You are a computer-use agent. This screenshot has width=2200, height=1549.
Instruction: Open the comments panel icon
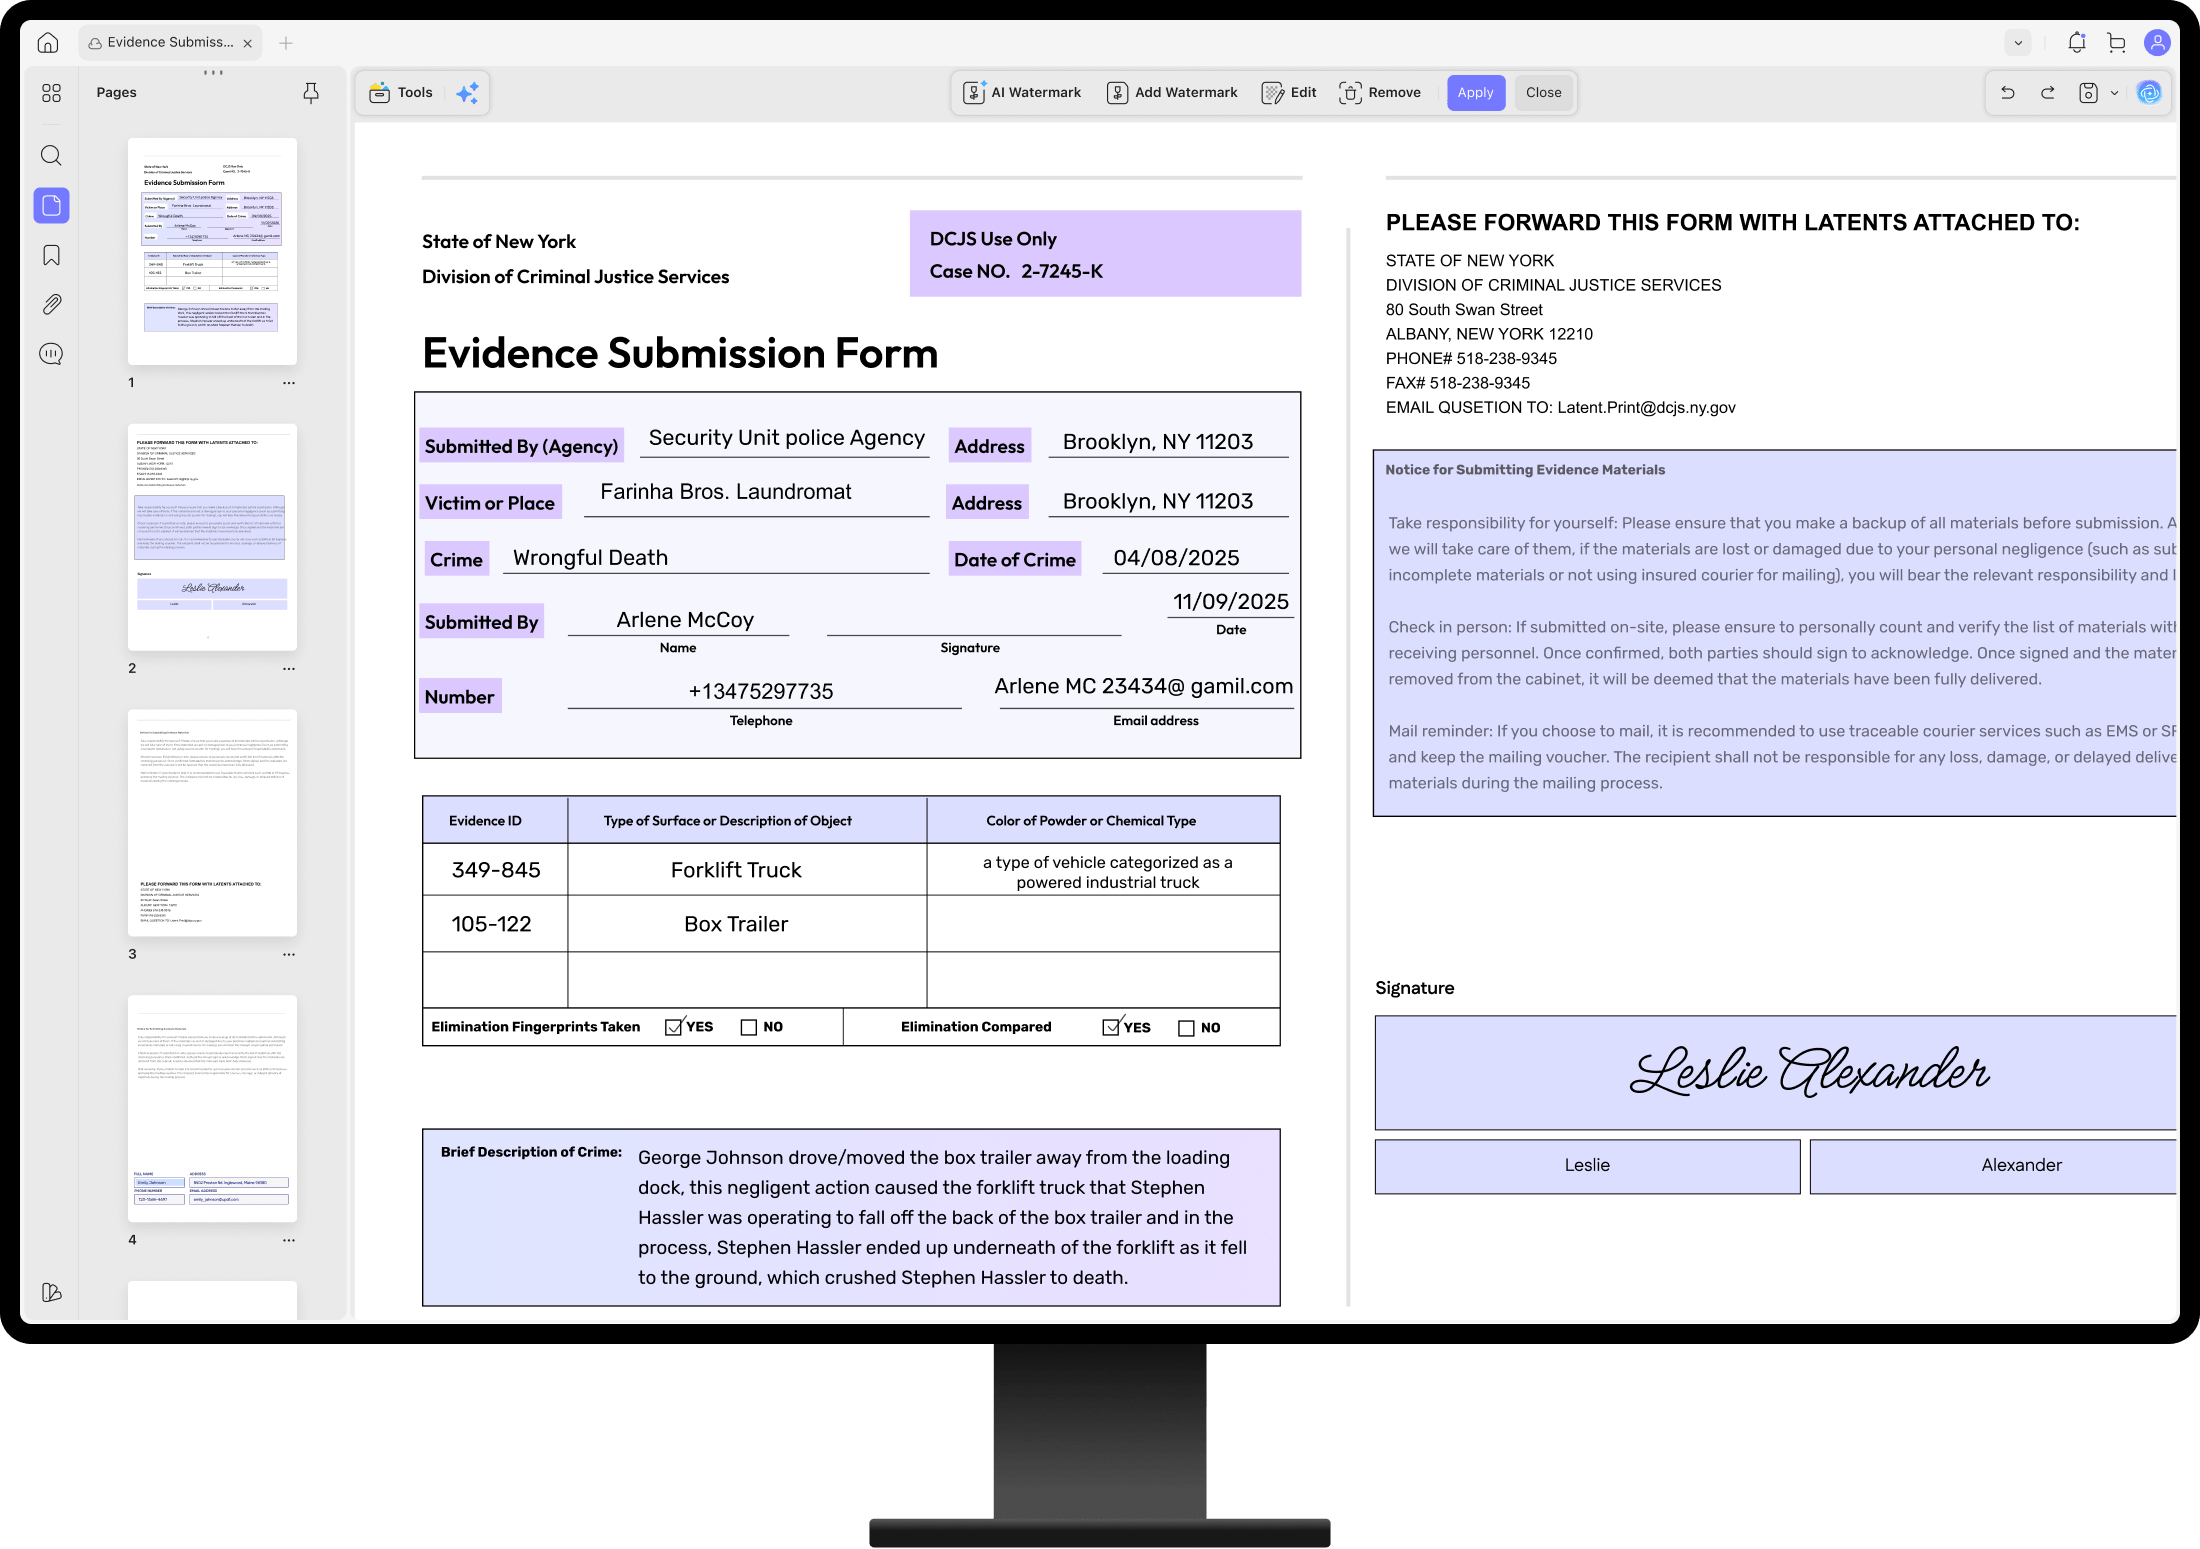click(x=51, y=354)
